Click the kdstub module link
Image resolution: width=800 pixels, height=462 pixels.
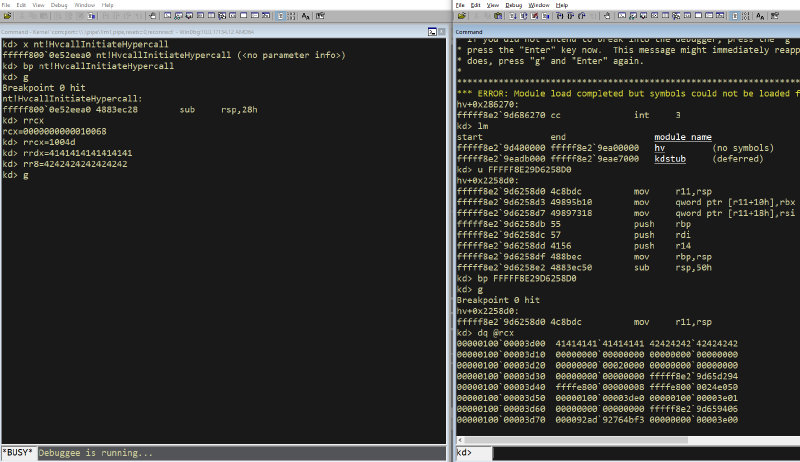[669, 158]
